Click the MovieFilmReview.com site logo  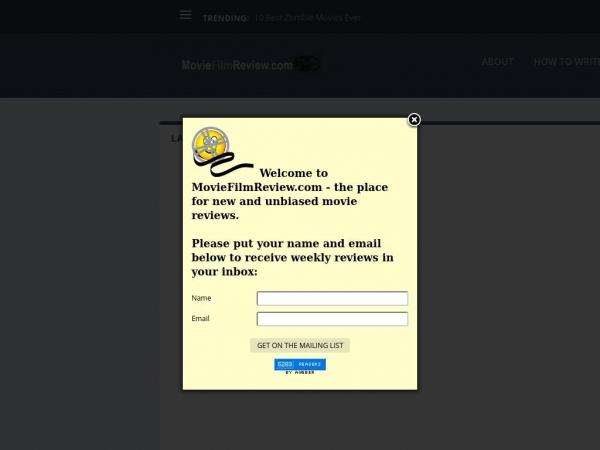point(251,65)
